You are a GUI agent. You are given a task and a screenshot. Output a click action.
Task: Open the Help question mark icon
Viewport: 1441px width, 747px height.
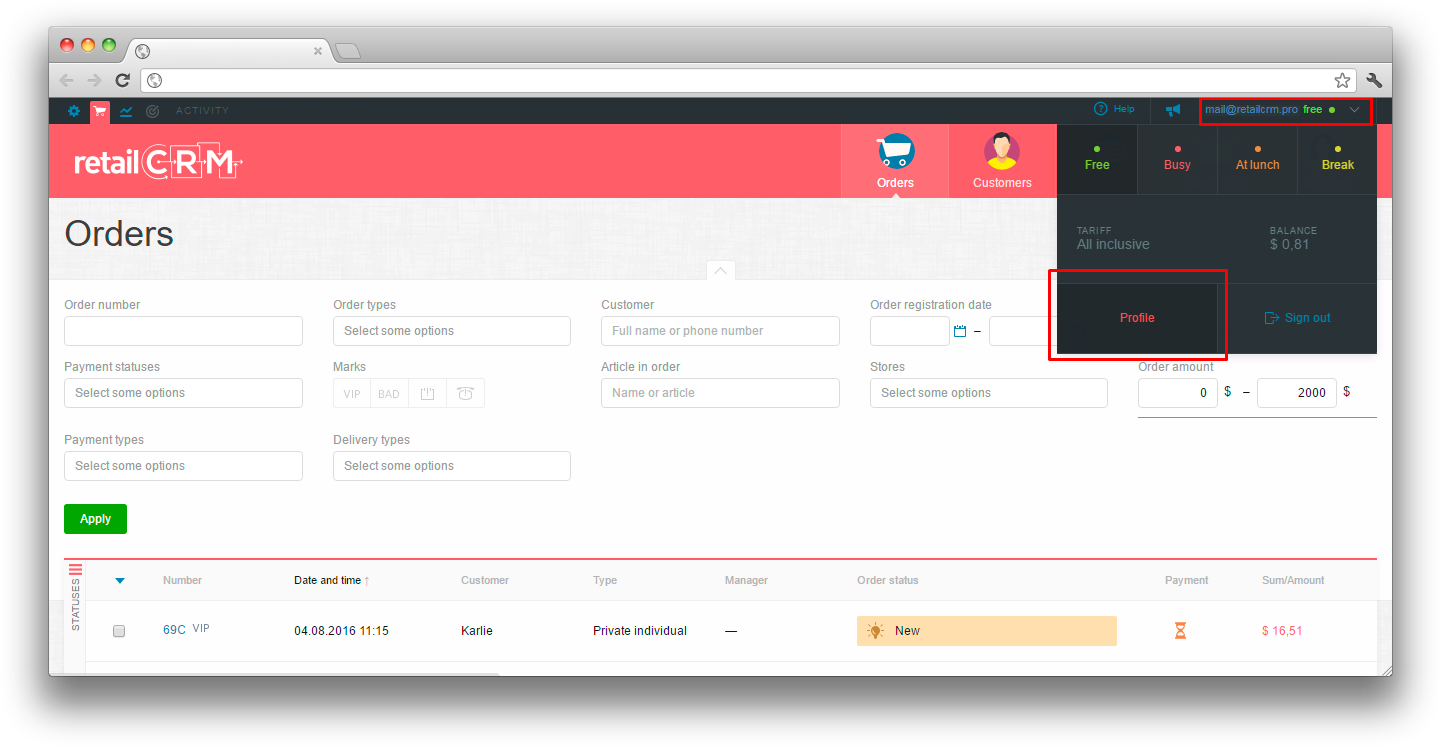click(x=1101, y=109)
